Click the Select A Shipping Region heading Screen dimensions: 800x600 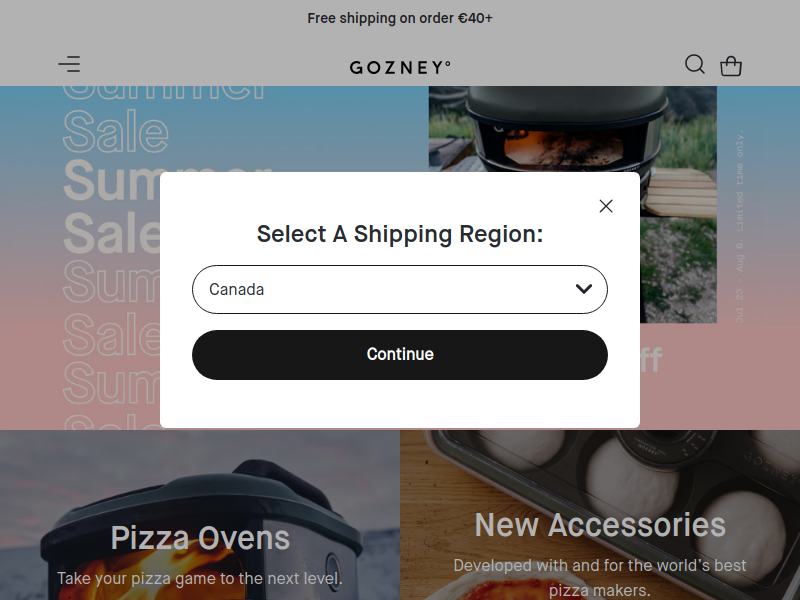coord(400,234)
